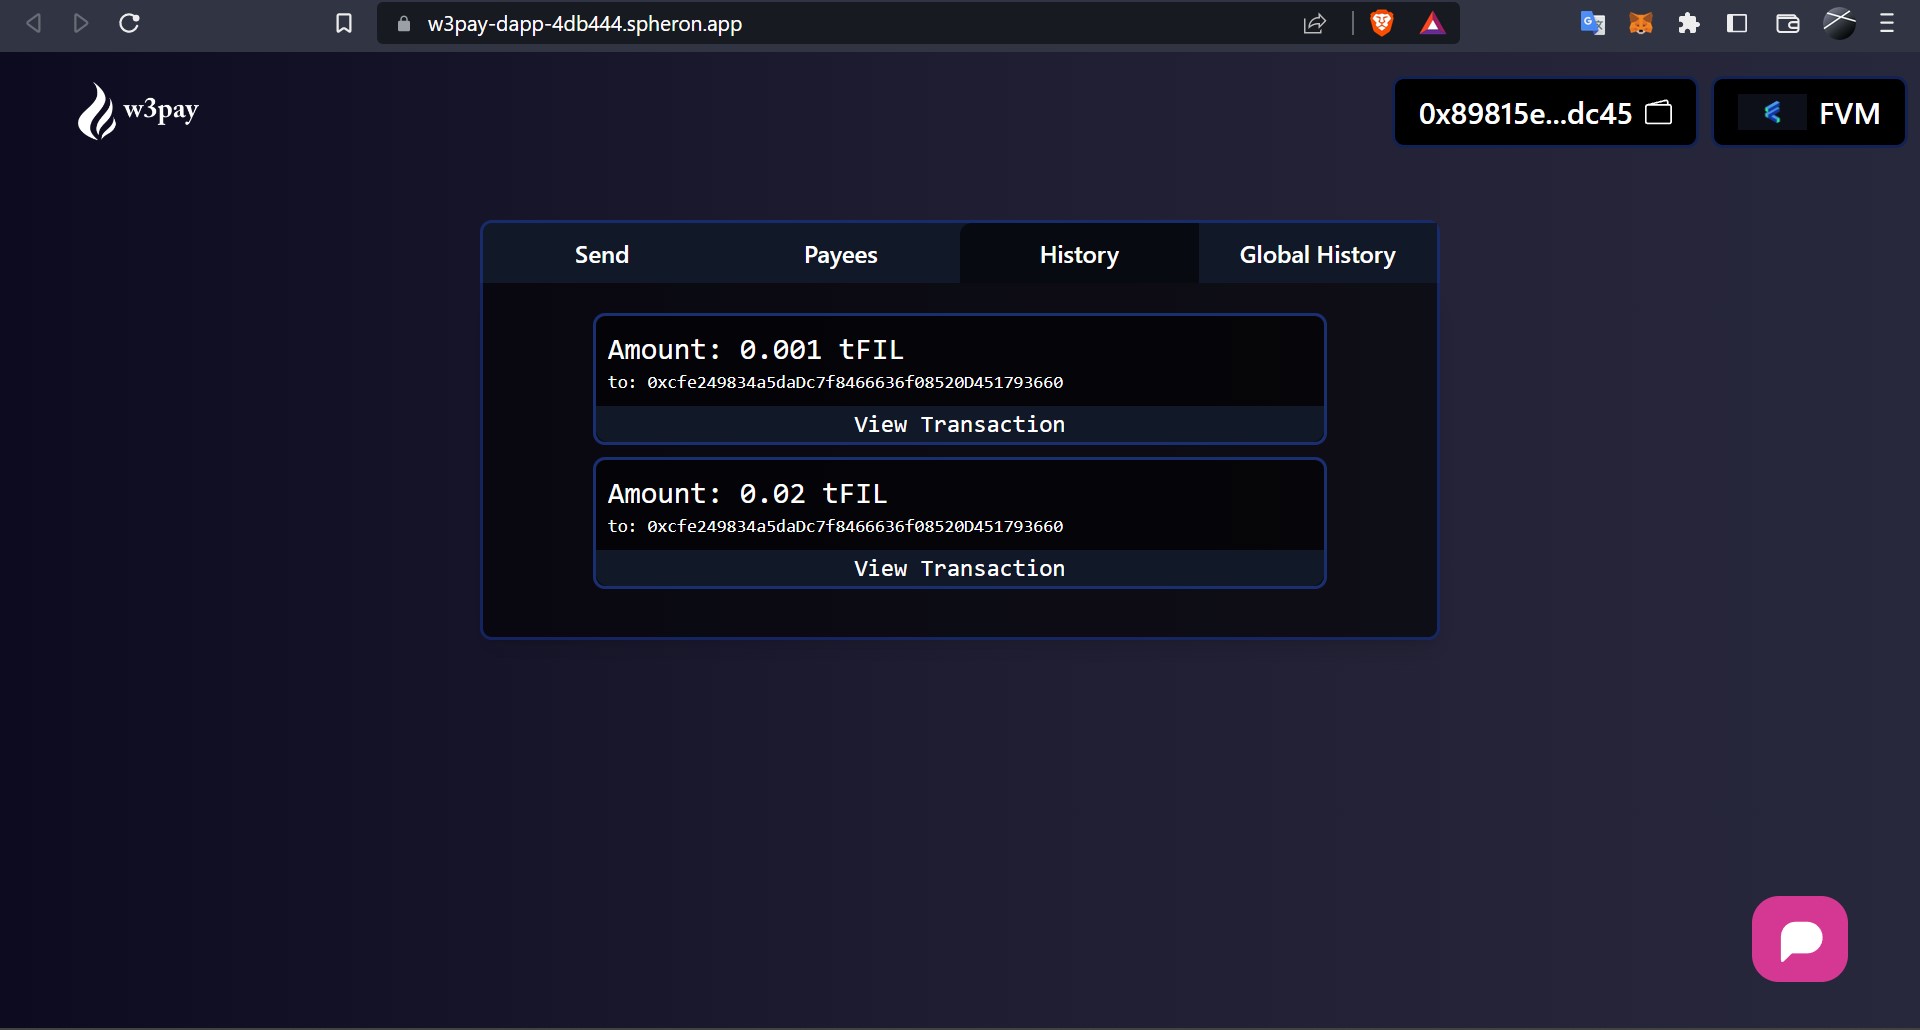Click the 'Amount: 0.001 tFIL' text
1920x1030 pixels.
(756, 349)
